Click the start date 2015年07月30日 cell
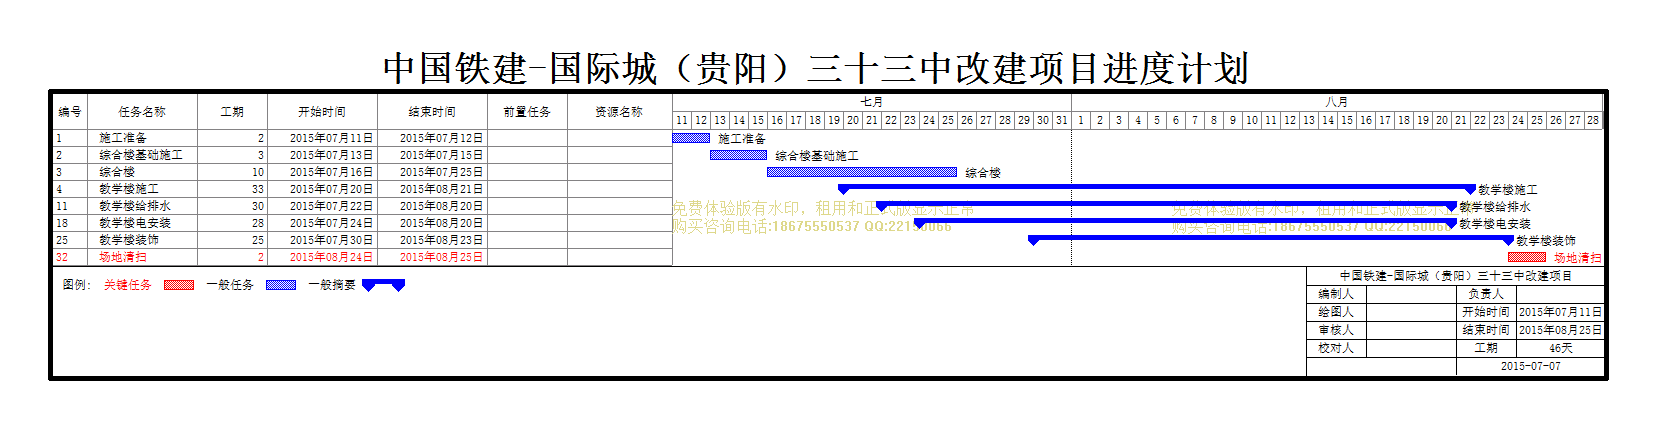Screen dimensions: 1655x427 322,240
